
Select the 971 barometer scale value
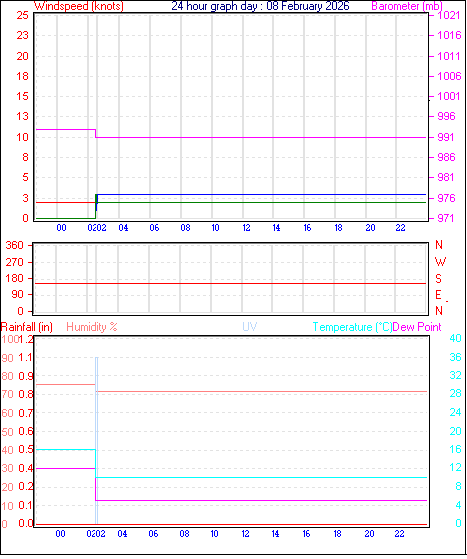pyautogui.click(x=446, y=218)
